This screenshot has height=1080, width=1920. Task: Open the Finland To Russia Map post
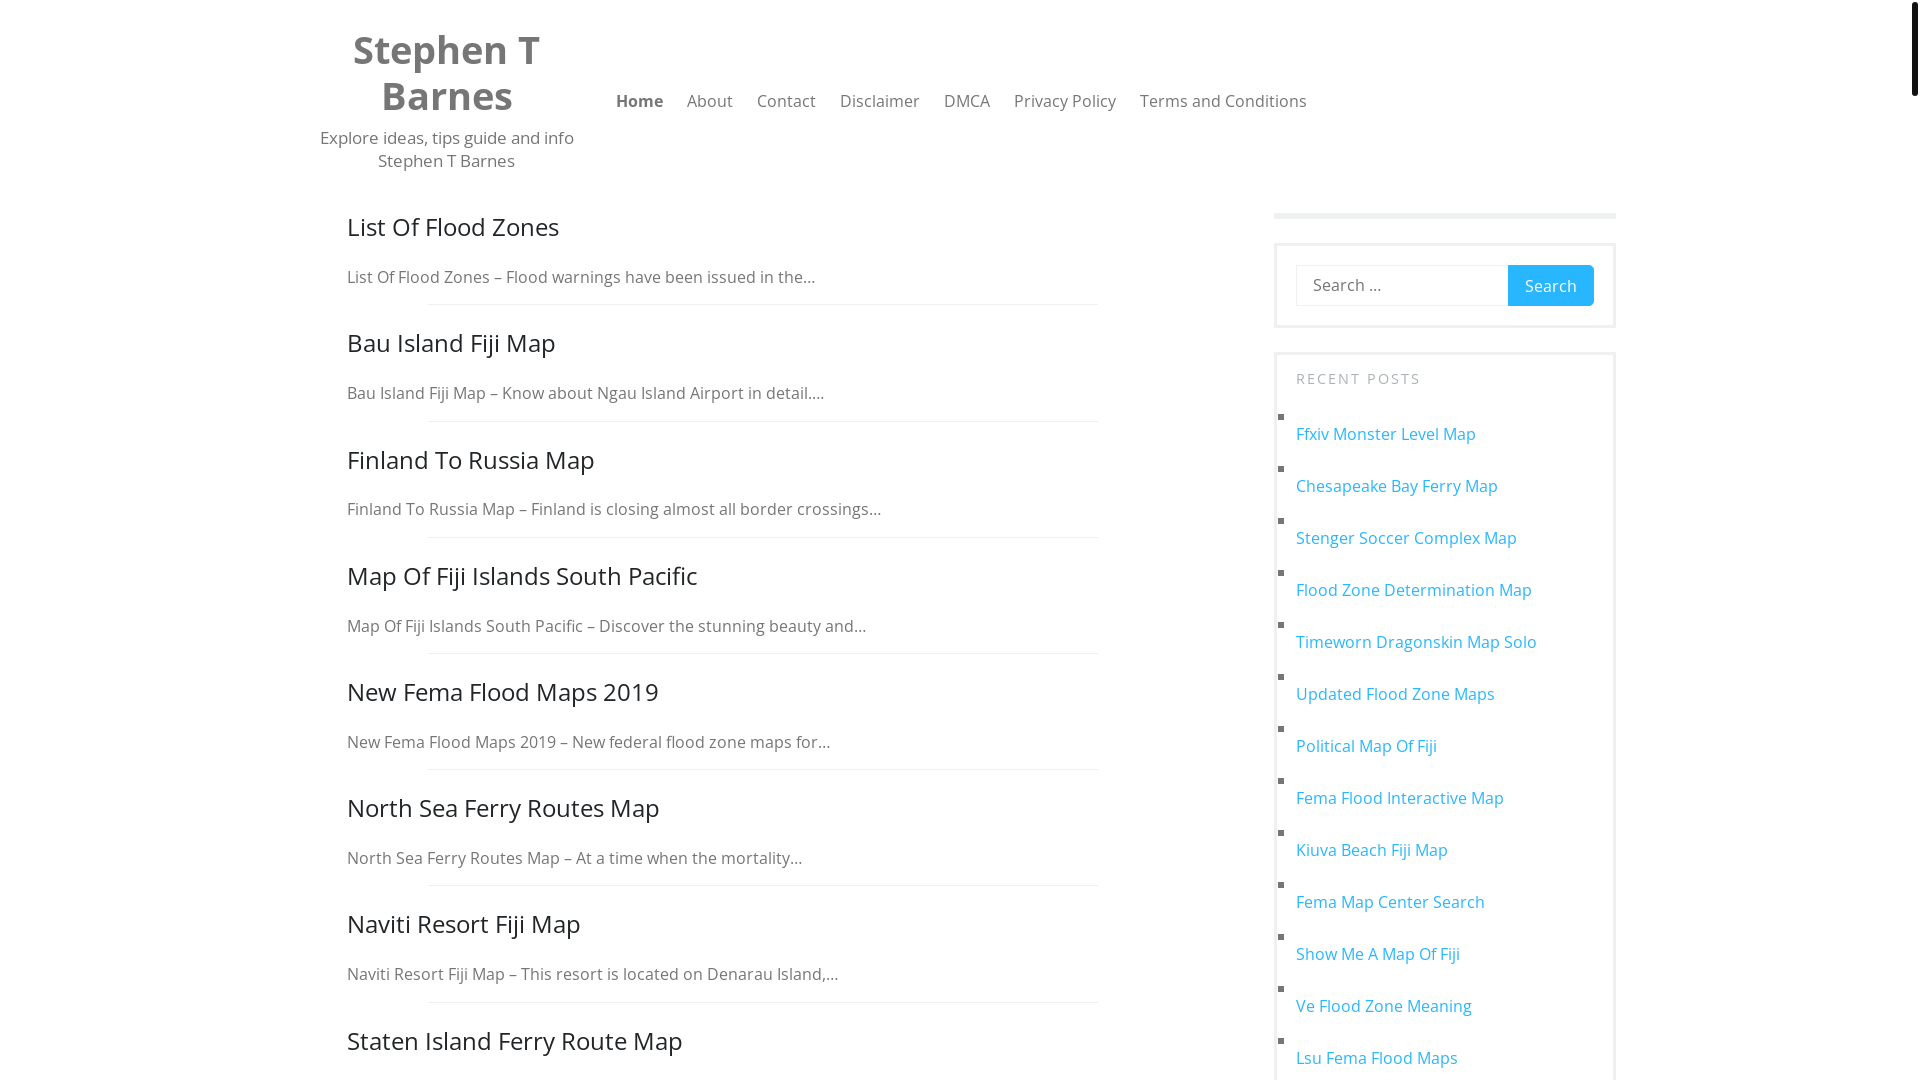(x=470, y=460)
